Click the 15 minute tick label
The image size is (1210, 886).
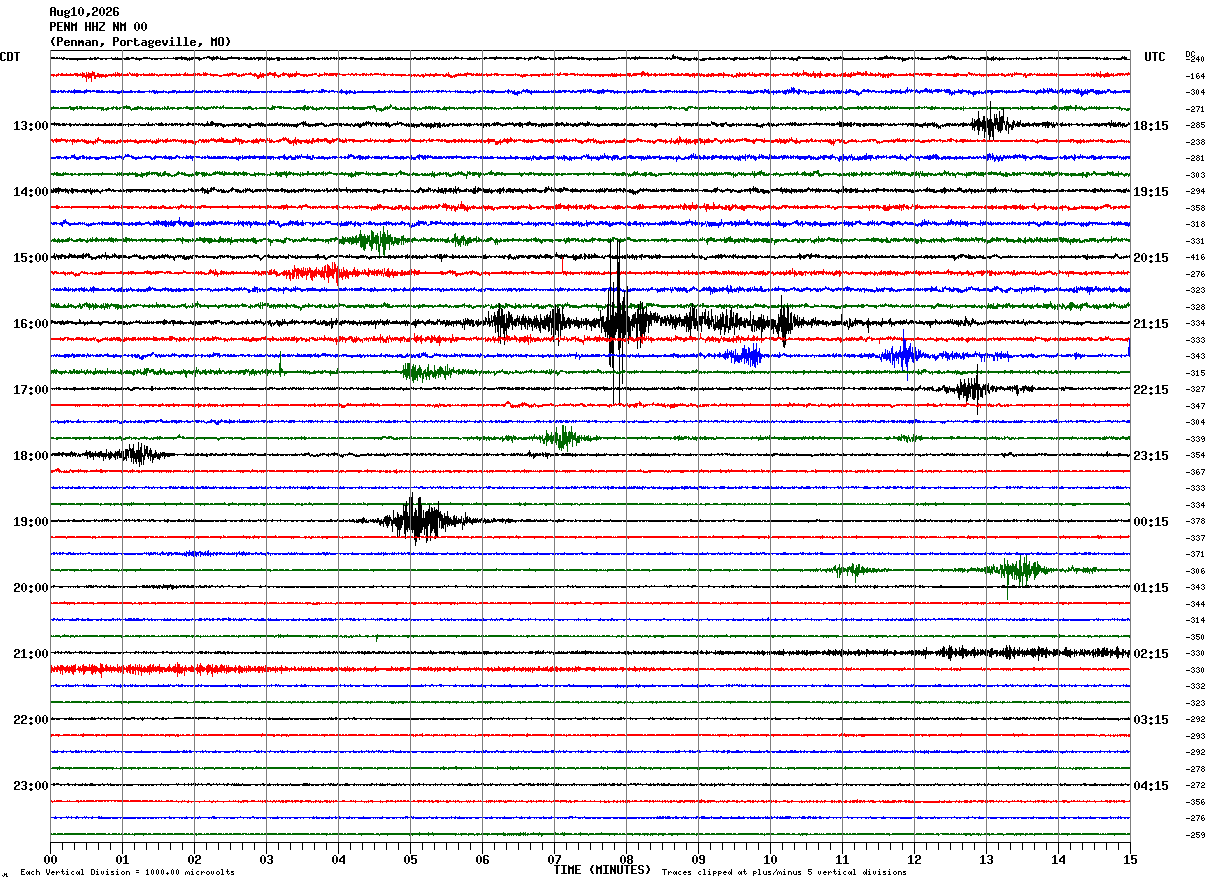click(x=1129, y=859)
